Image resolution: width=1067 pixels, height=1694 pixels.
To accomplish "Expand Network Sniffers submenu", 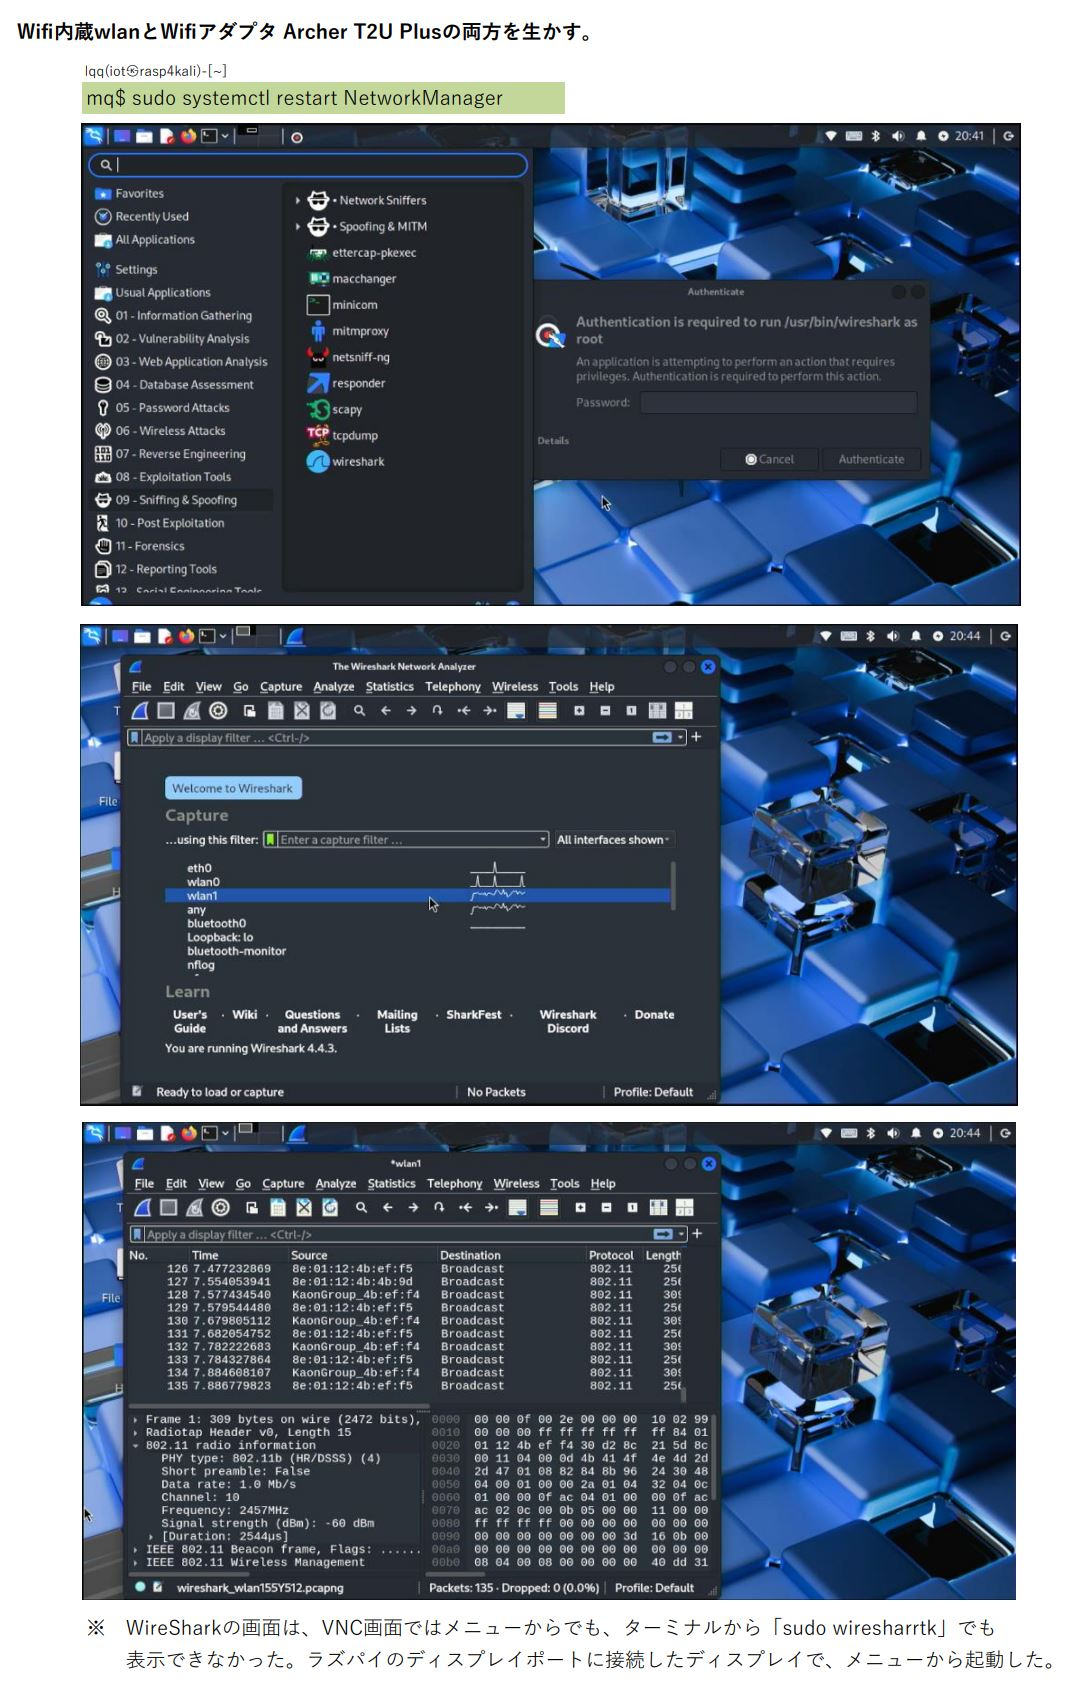I will click(298, 201).
